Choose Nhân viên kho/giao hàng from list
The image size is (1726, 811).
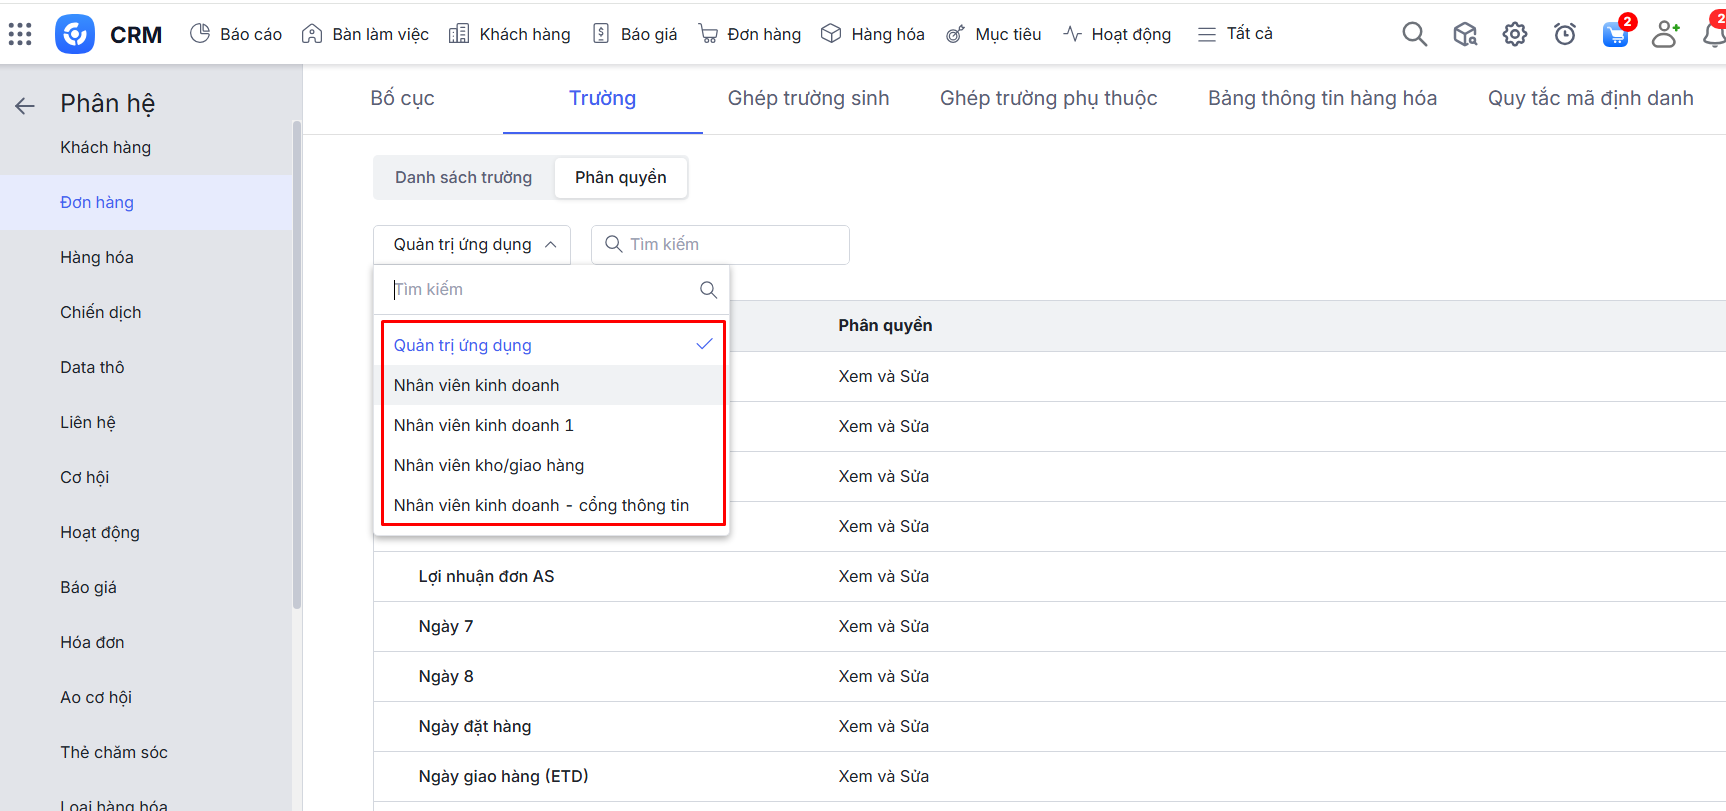489,465
